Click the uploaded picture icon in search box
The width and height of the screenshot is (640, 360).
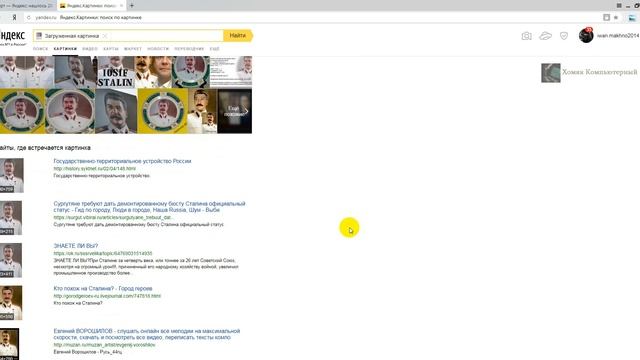39,36
